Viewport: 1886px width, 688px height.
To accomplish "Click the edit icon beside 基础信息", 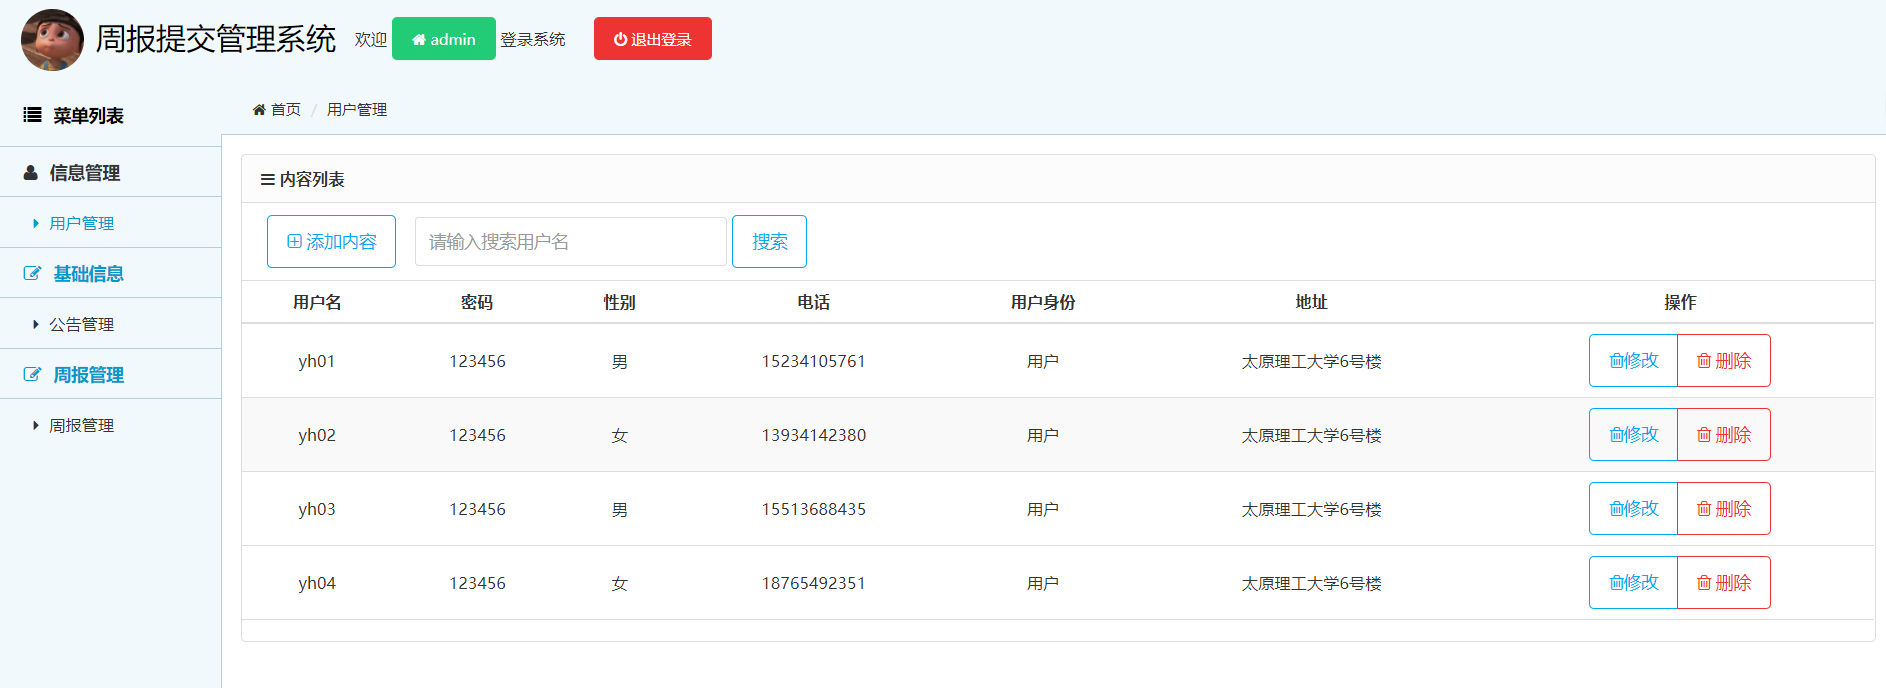I will click(x=32, y=274).
